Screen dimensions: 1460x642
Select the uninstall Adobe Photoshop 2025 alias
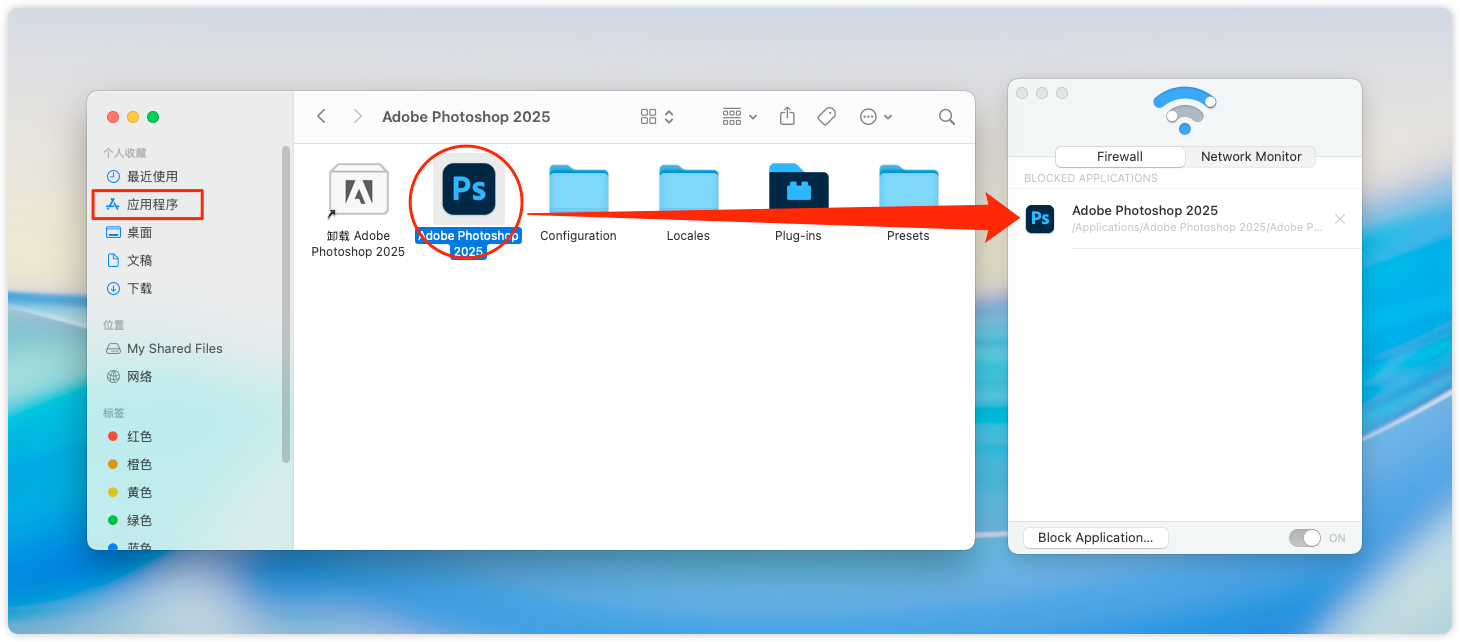(358, 190)
